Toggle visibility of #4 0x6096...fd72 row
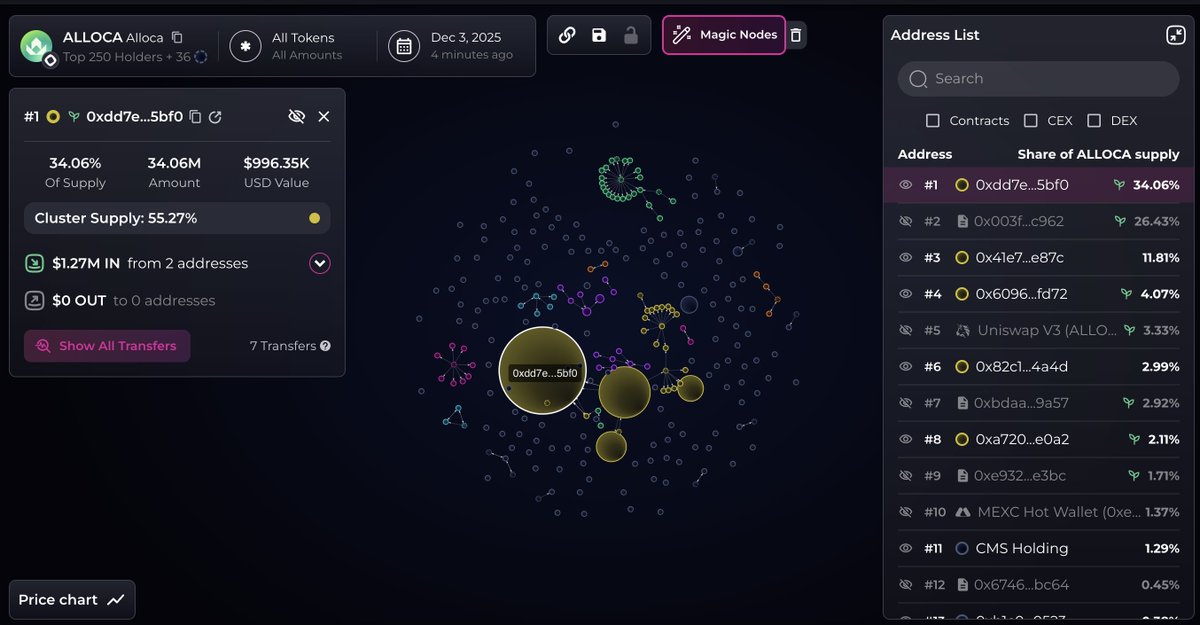This screenshot has height=625, width=1200. click(906, 294)
